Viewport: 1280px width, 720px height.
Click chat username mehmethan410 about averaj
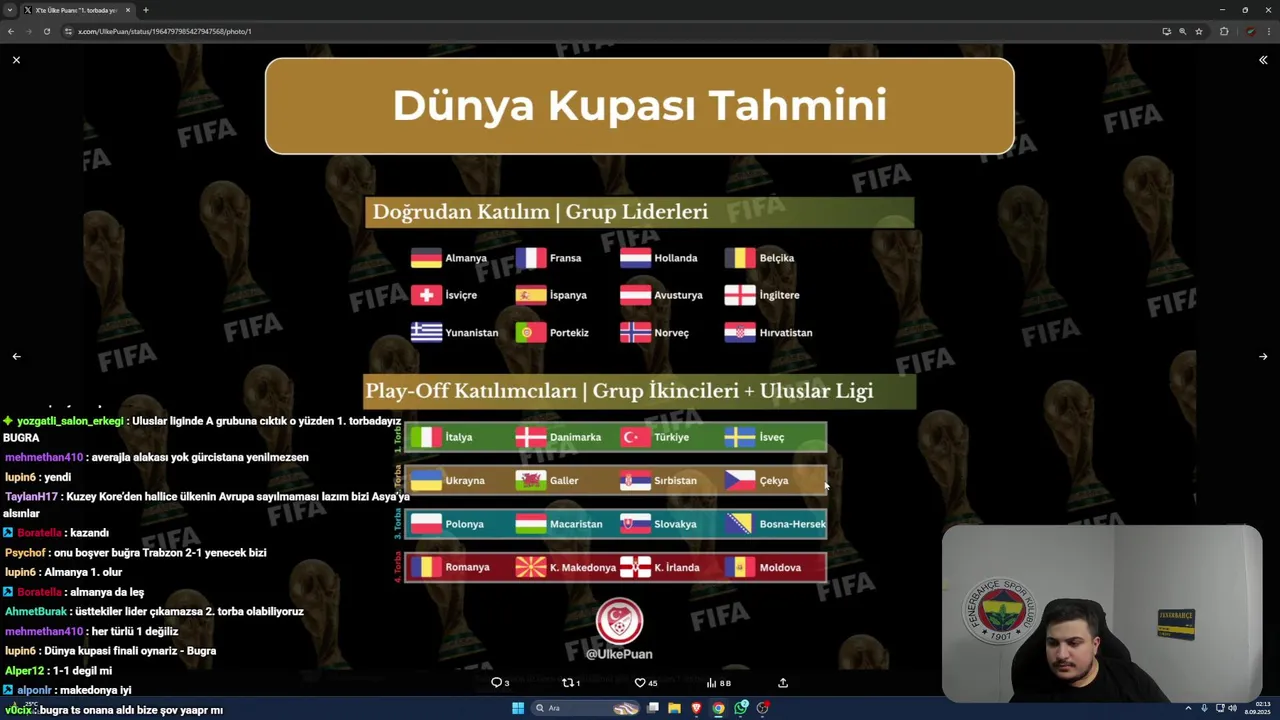[x=44, y=457]
